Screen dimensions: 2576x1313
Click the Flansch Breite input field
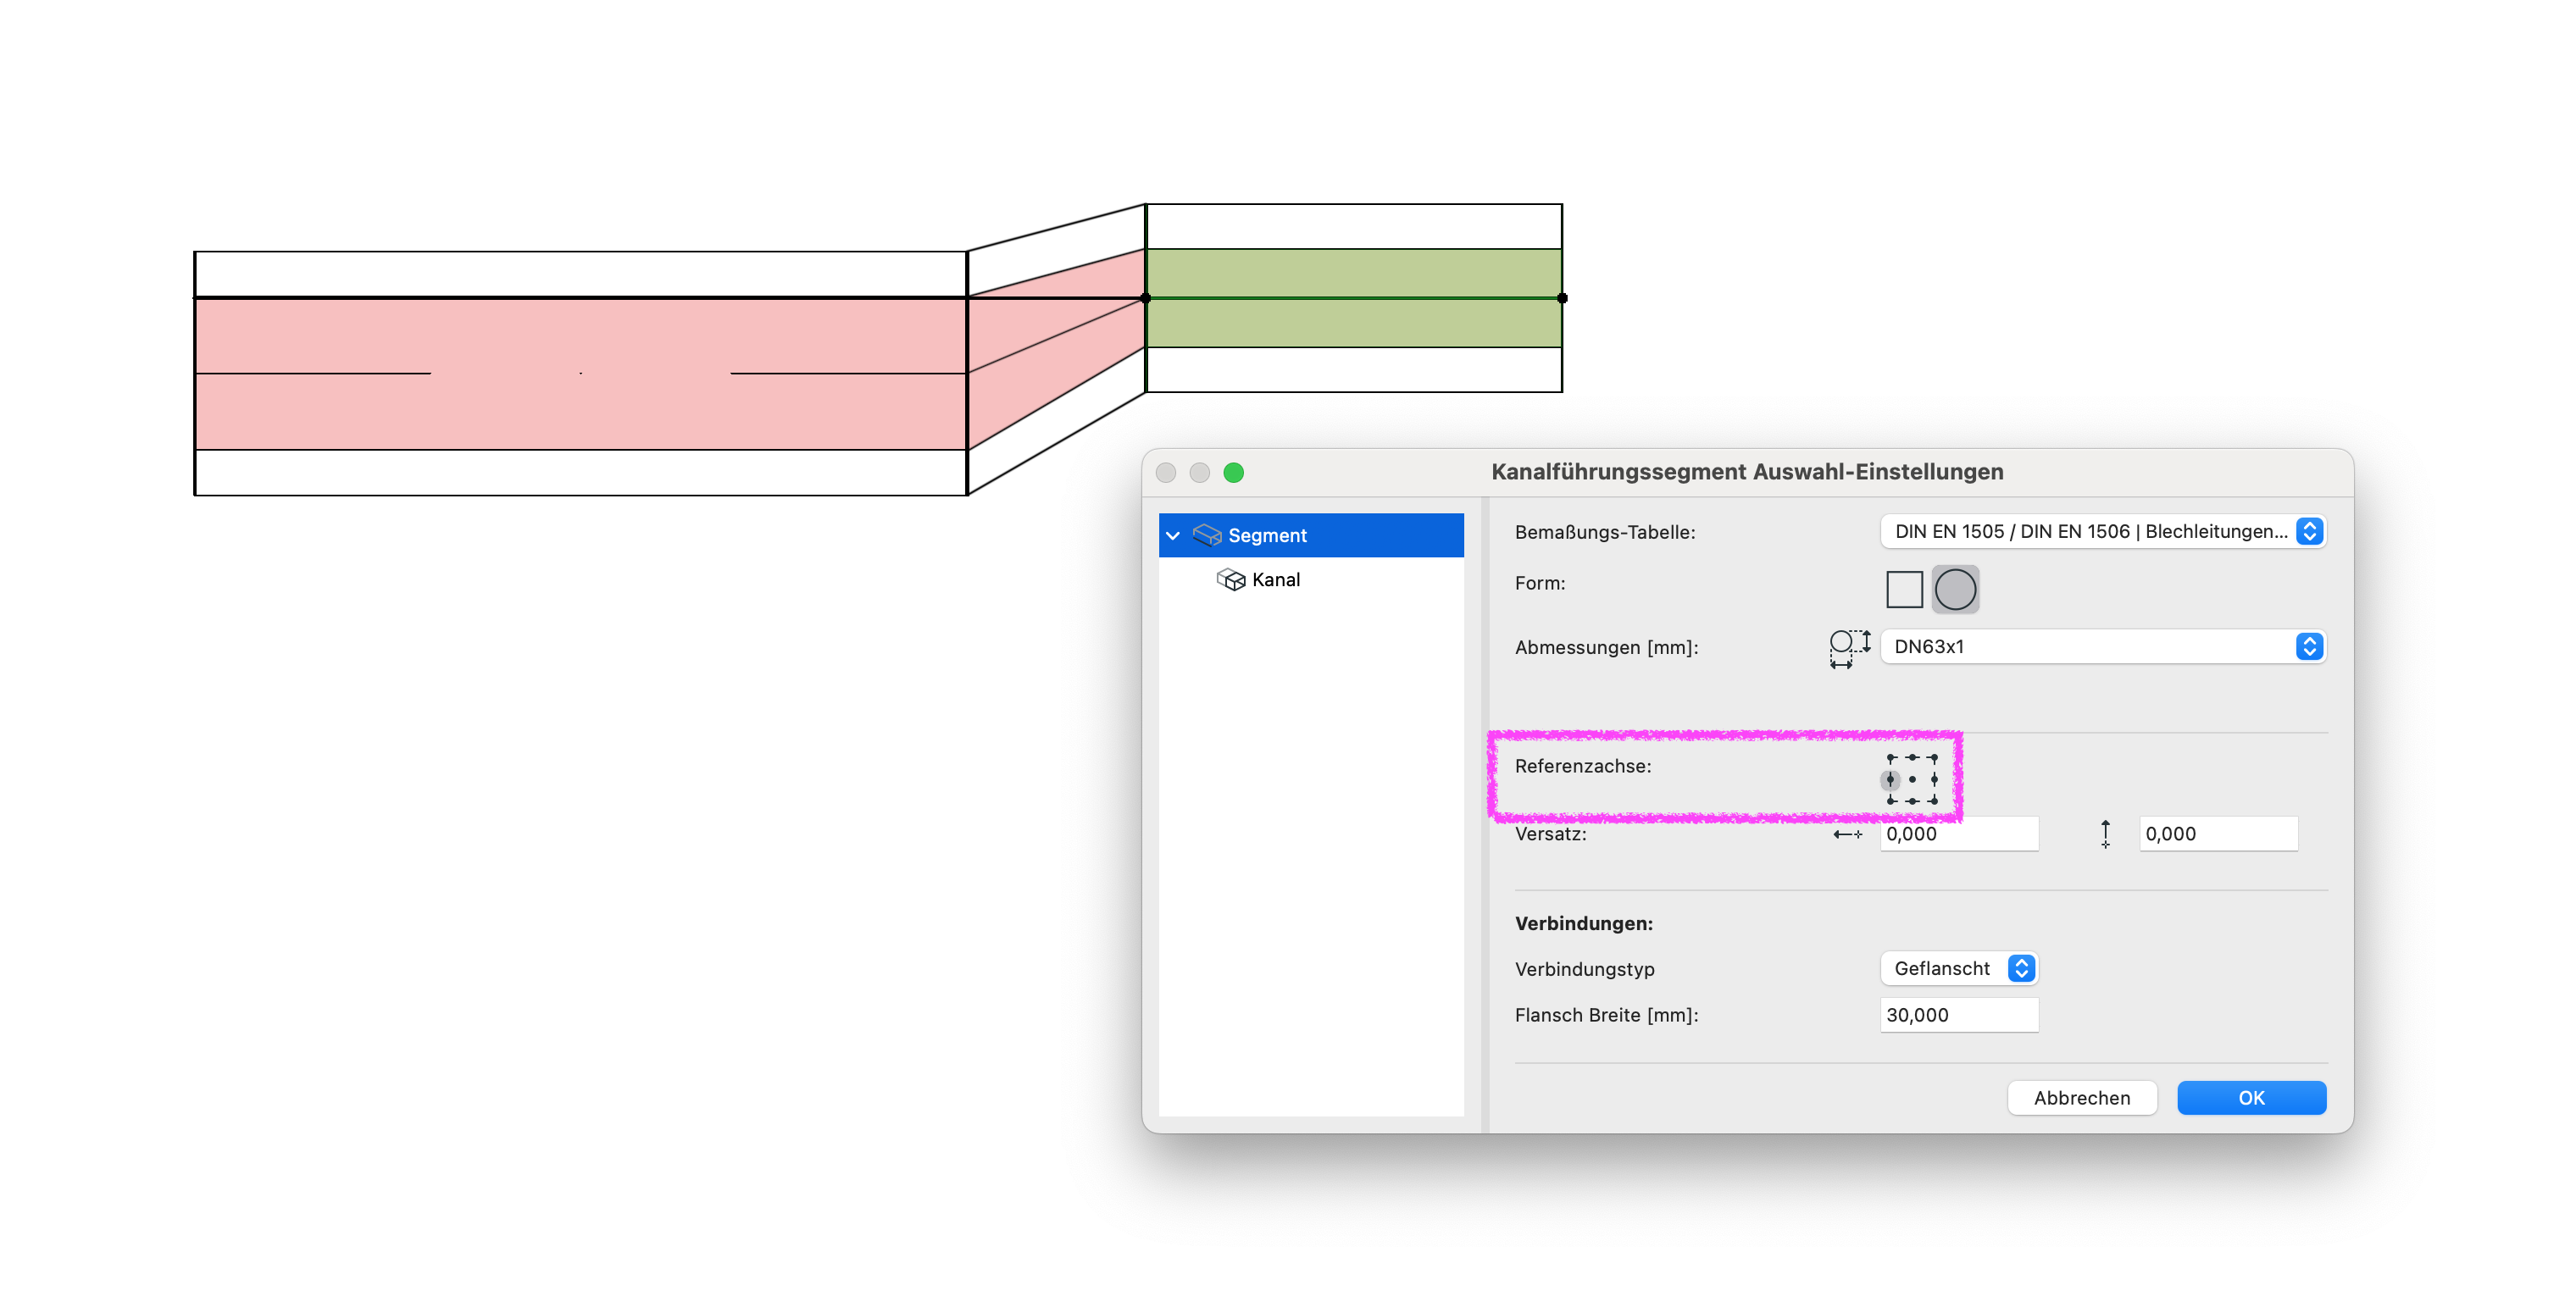1959,1015
